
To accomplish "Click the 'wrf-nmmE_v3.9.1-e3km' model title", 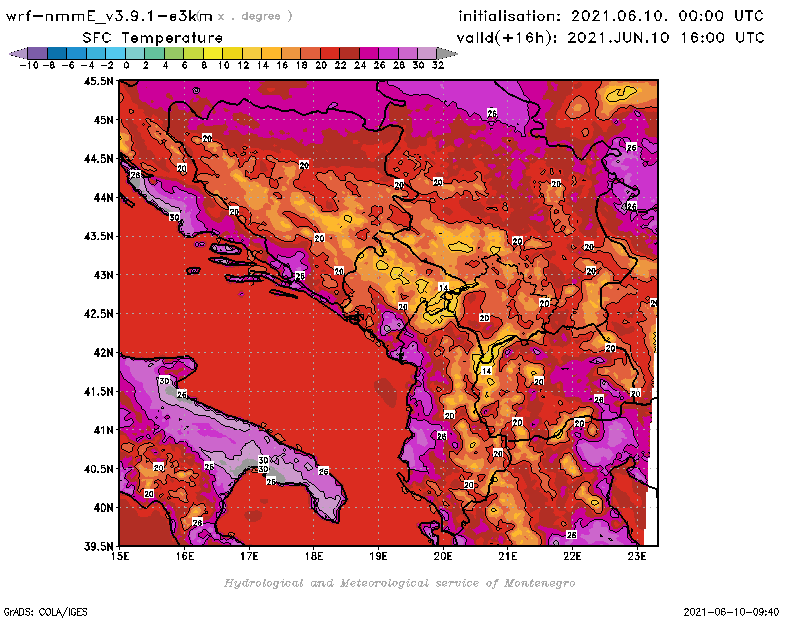I will [x=109, y=16].
